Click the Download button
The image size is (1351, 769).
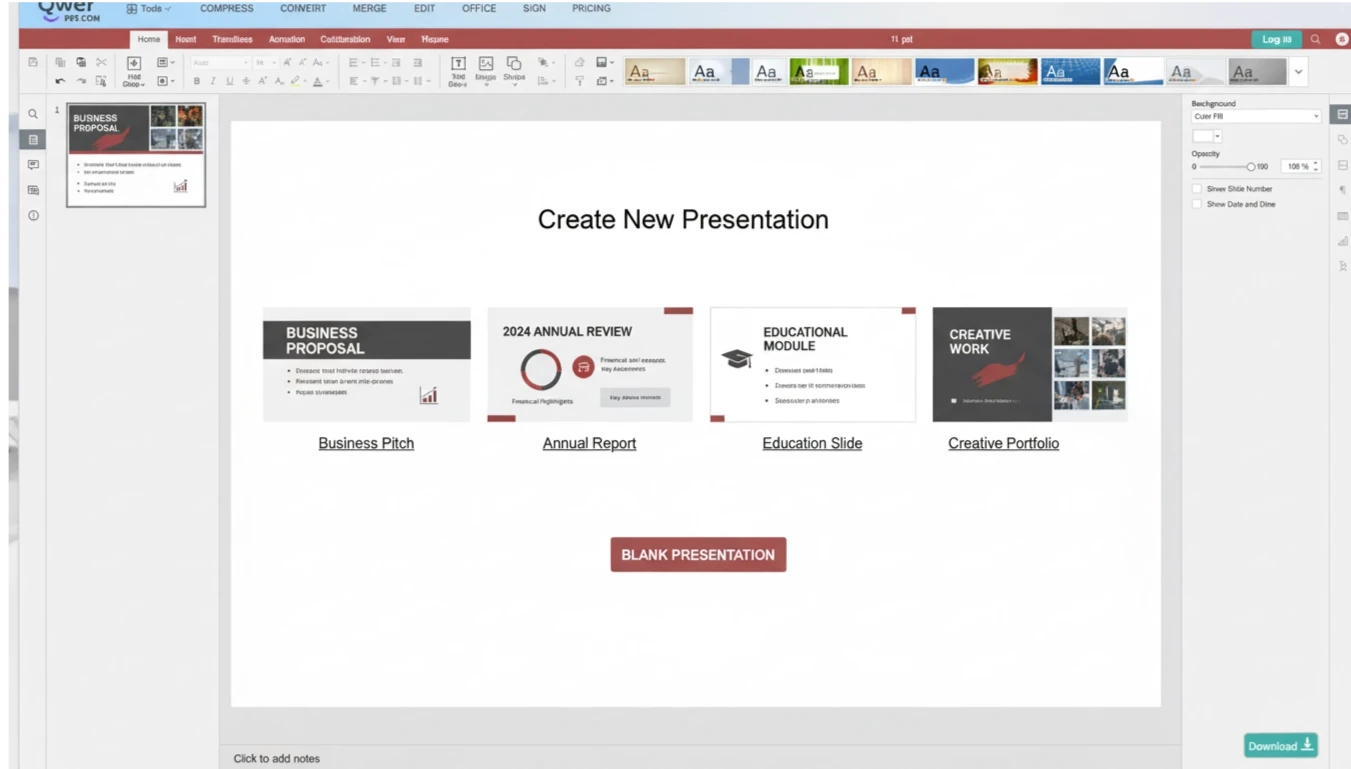click(1280, 746)
